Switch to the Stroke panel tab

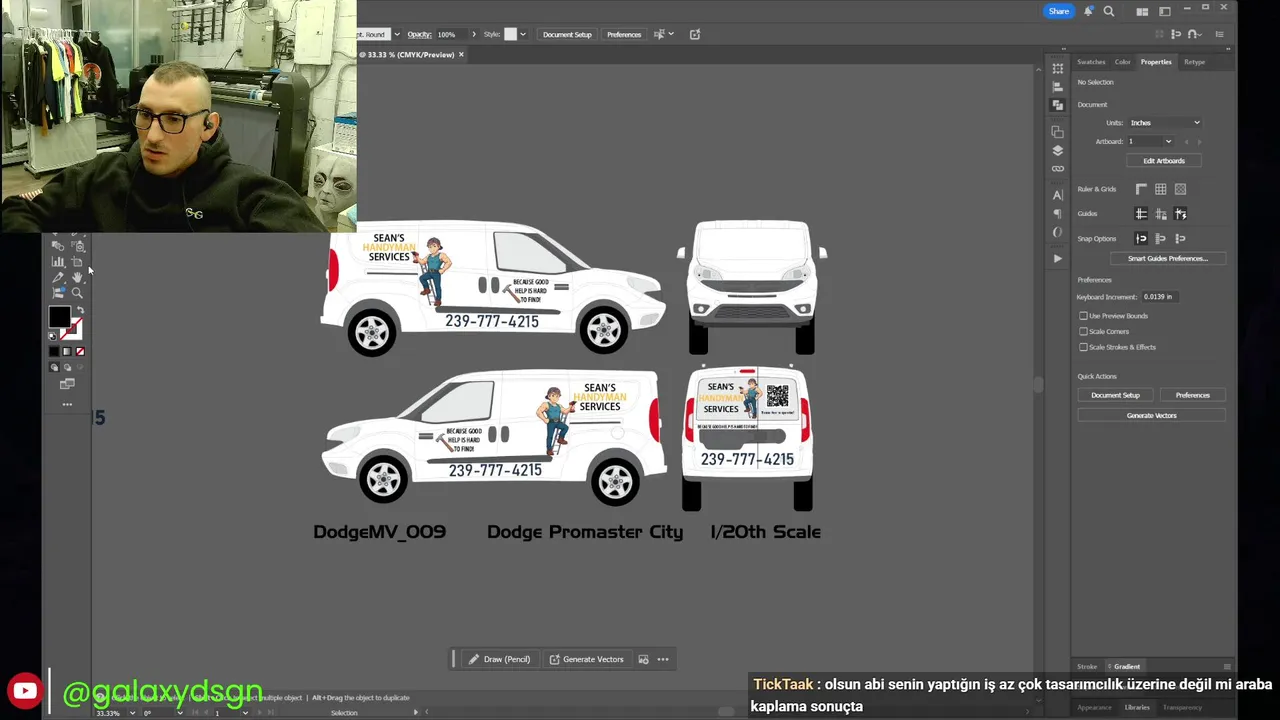pos(1087,667)
